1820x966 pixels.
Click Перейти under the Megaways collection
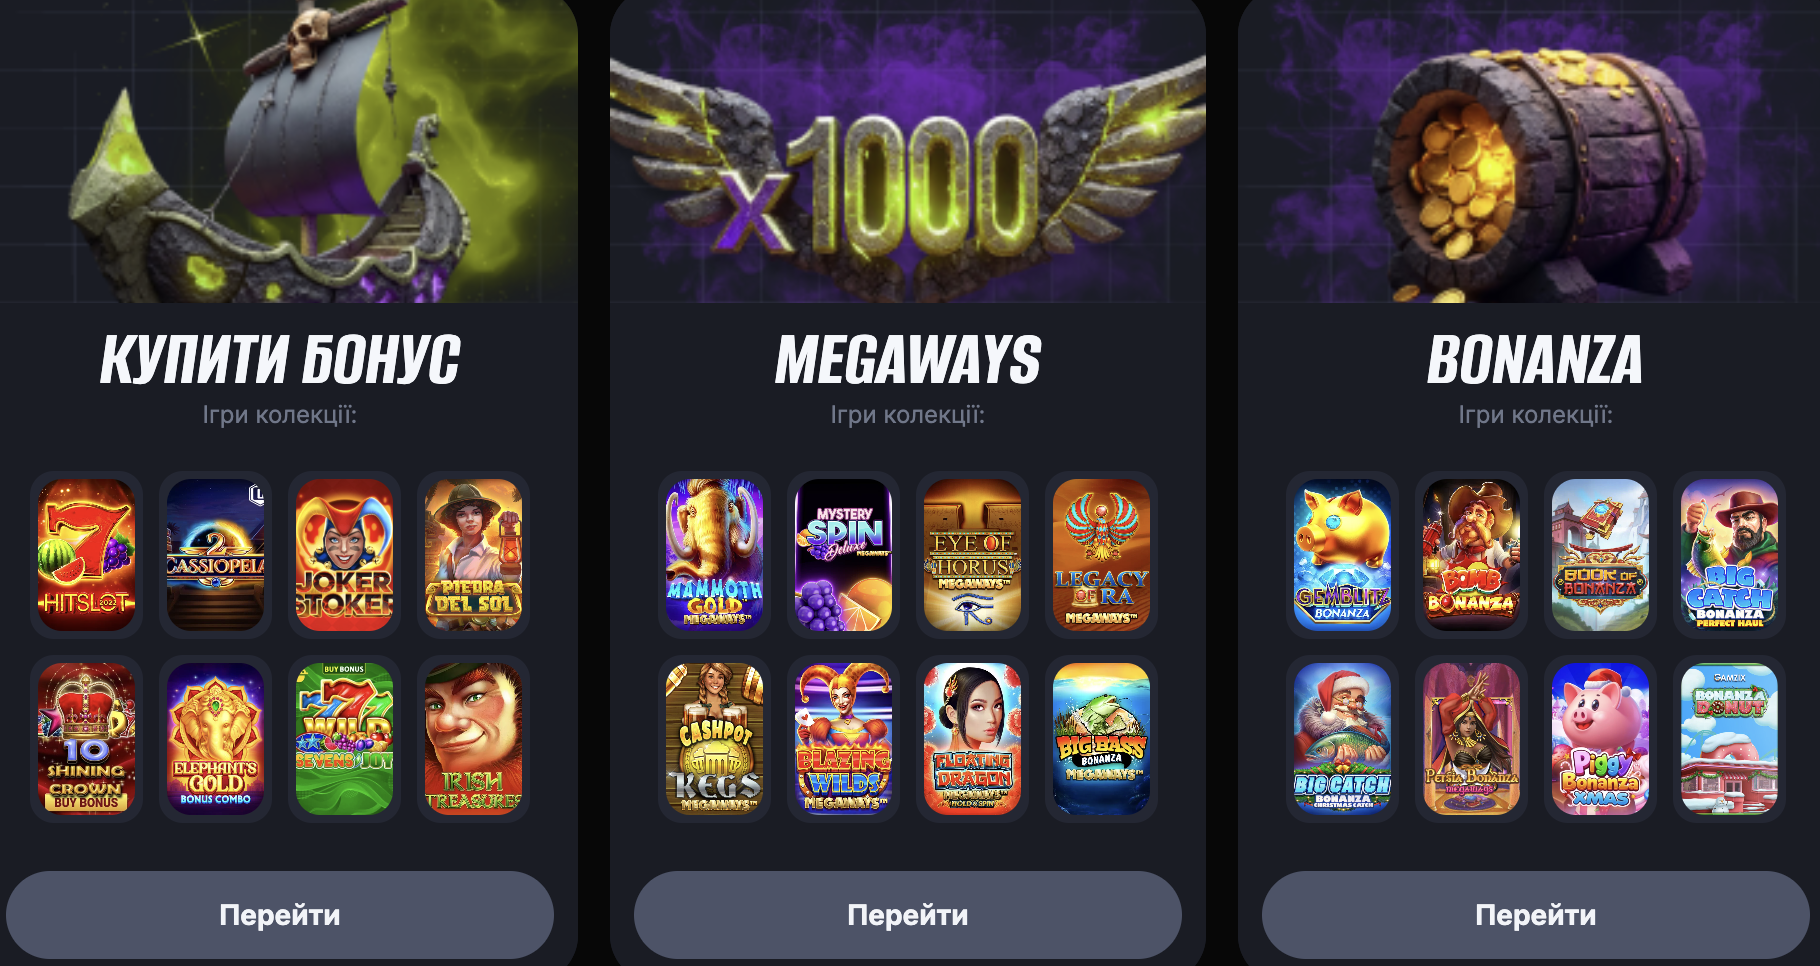[x=908, y=915]
